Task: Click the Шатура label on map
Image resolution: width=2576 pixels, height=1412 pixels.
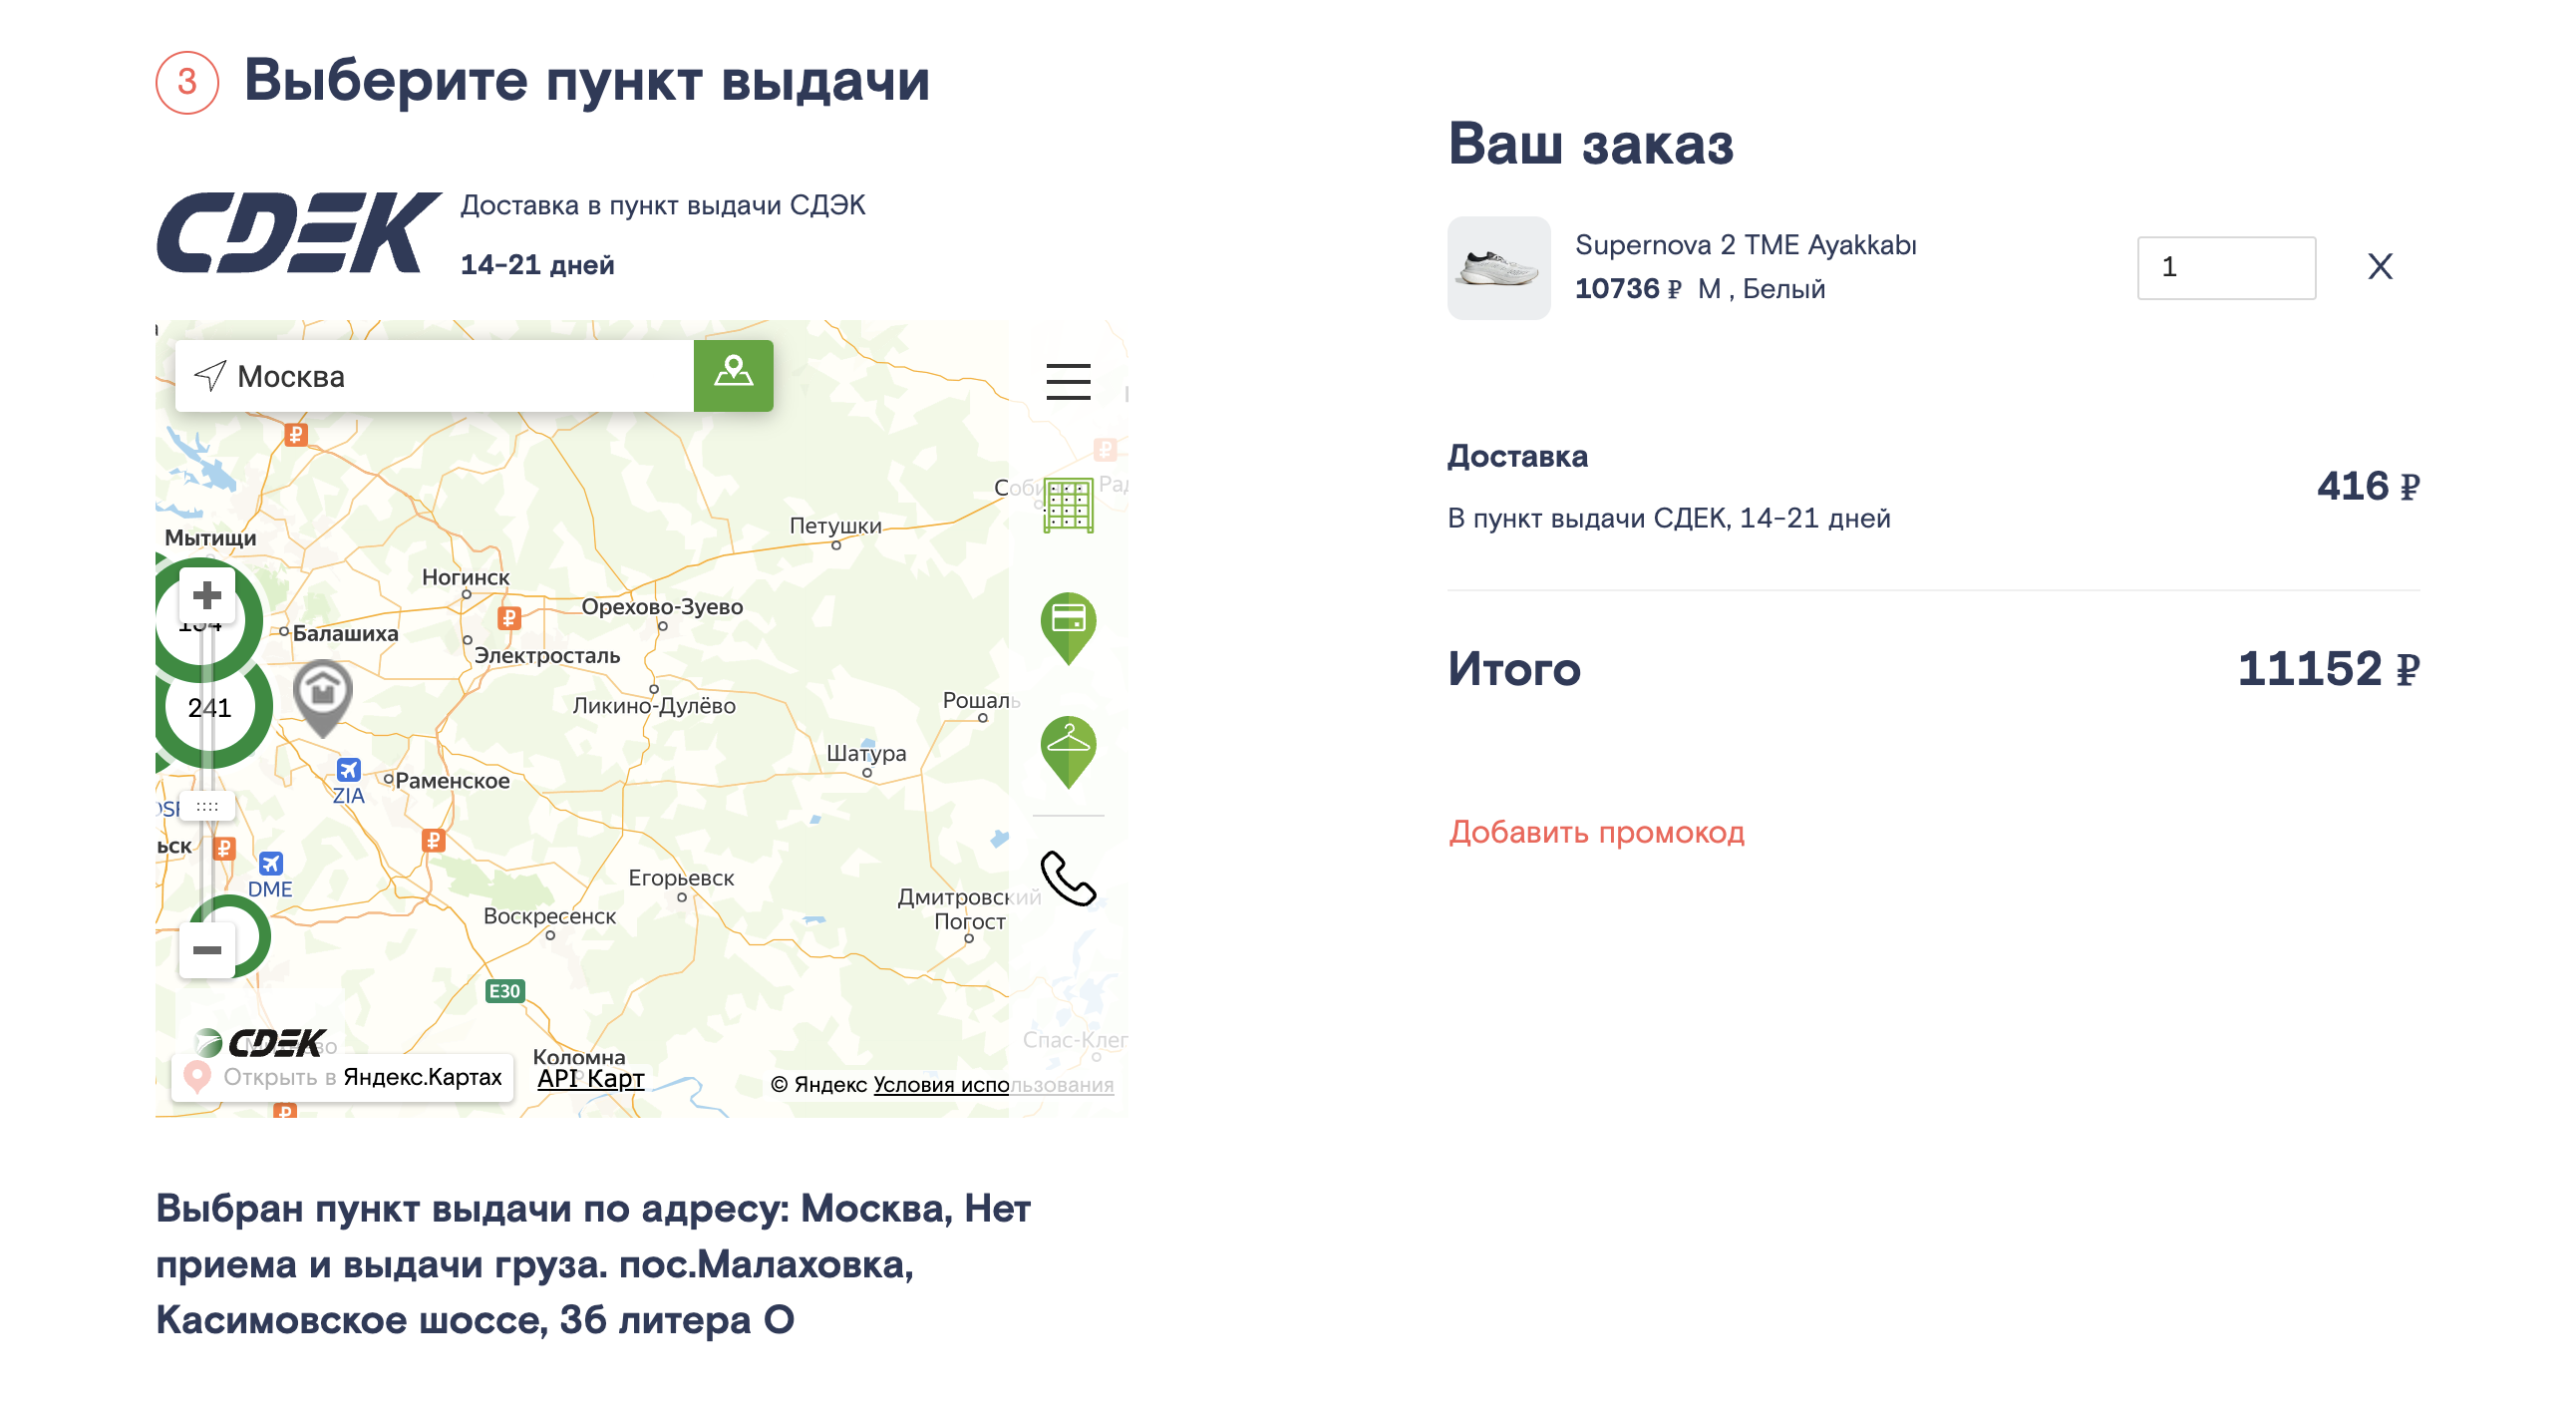Action: point(866,753)
